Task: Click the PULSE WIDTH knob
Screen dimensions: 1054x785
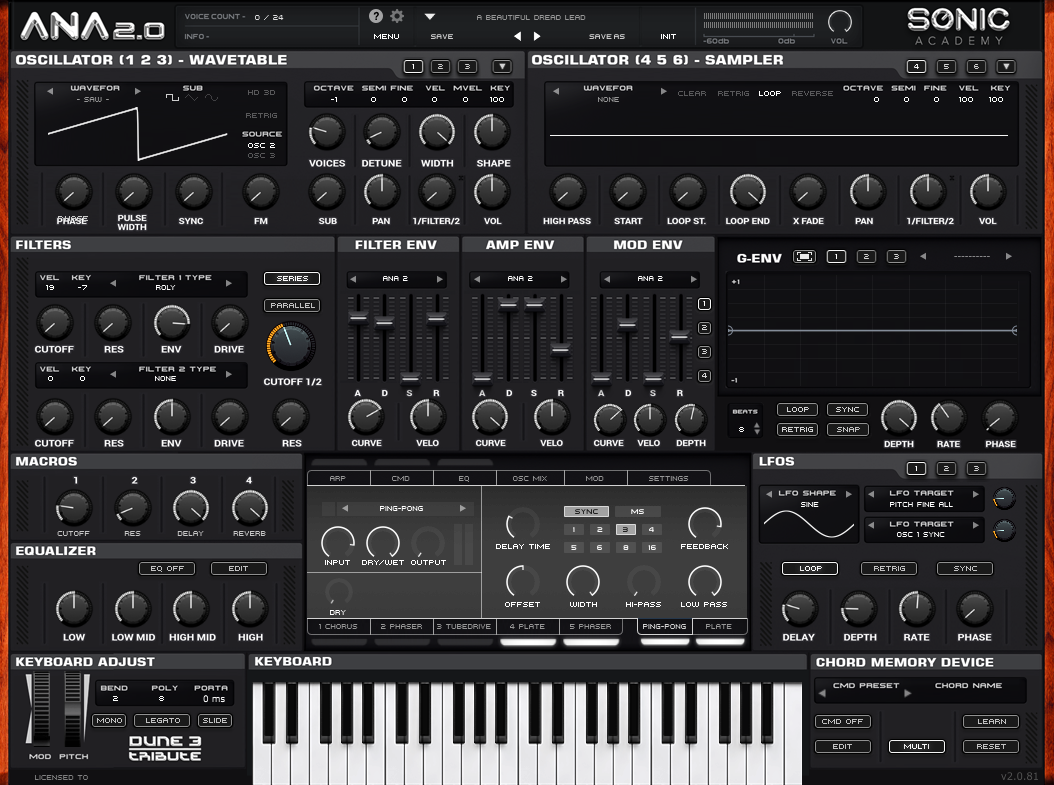Action: coord(132,193)
